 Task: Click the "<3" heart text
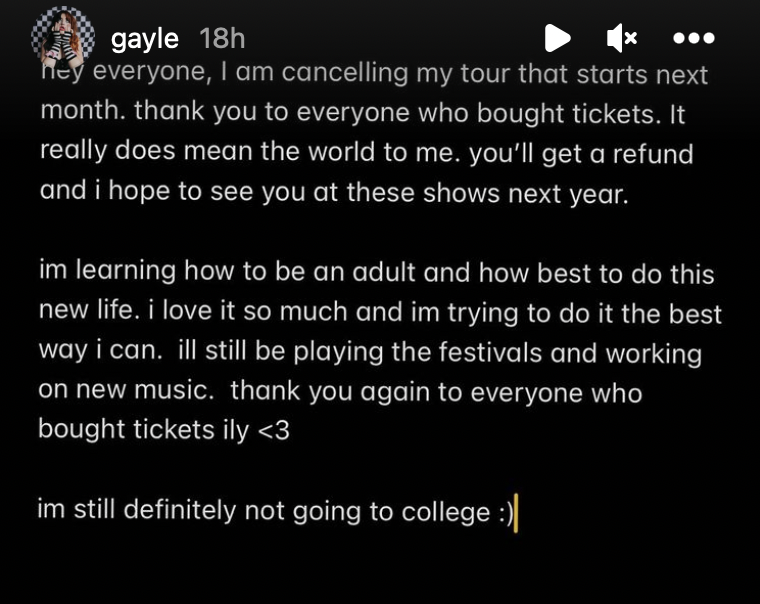(x=272, y=429)
